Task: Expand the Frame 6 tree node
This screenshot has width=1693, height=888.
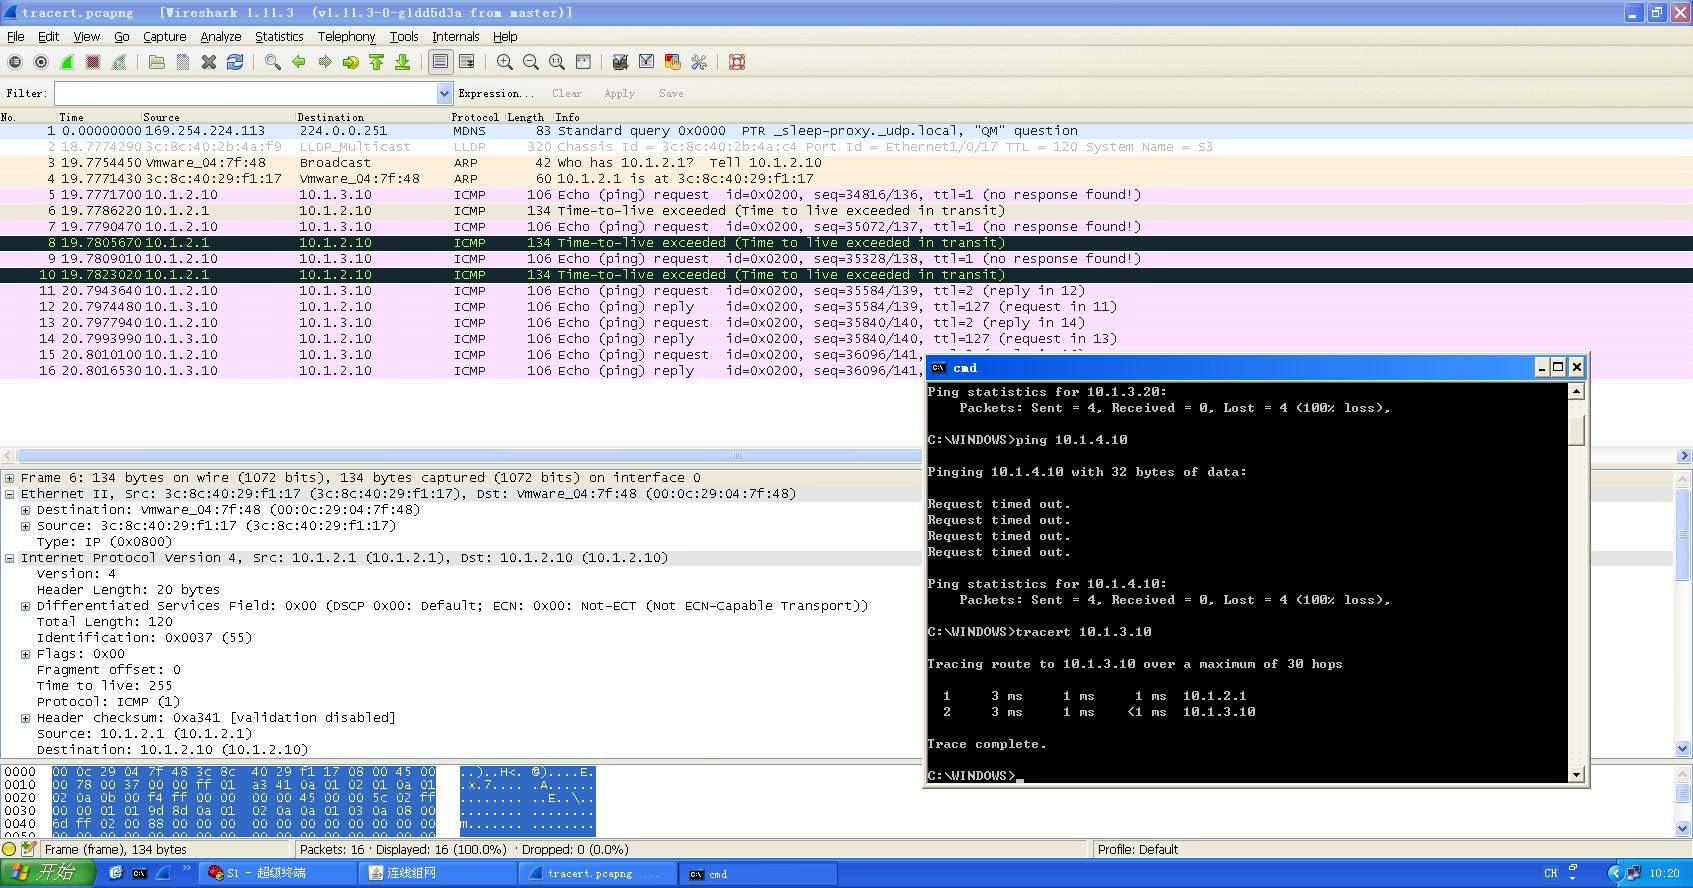Action: point(10,478)
